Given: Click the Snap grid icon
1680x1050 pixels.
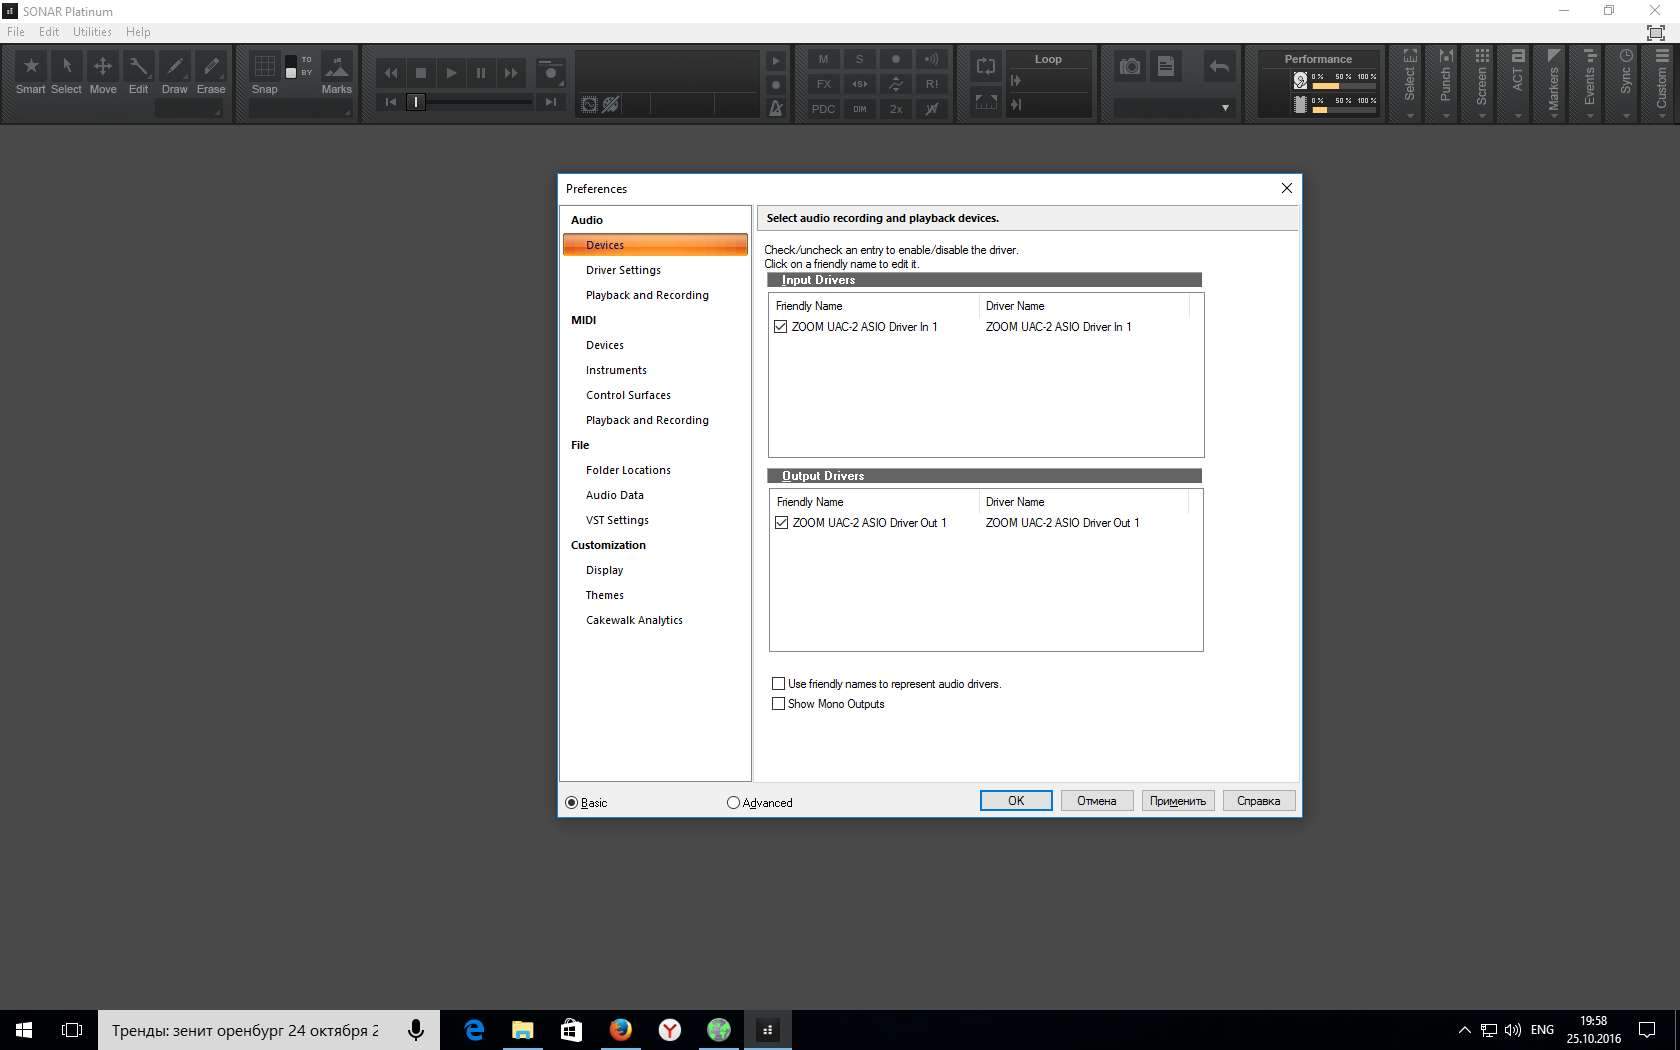Looking at the screenshot, I should click(264, 67).
